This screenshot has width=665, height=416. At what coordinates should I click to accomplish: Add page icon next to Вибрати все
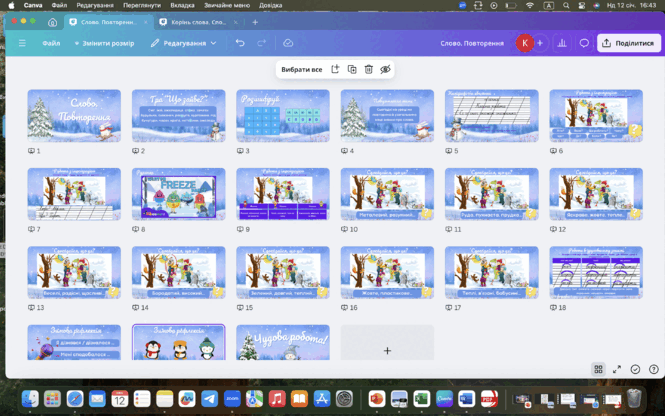point(335,69)
